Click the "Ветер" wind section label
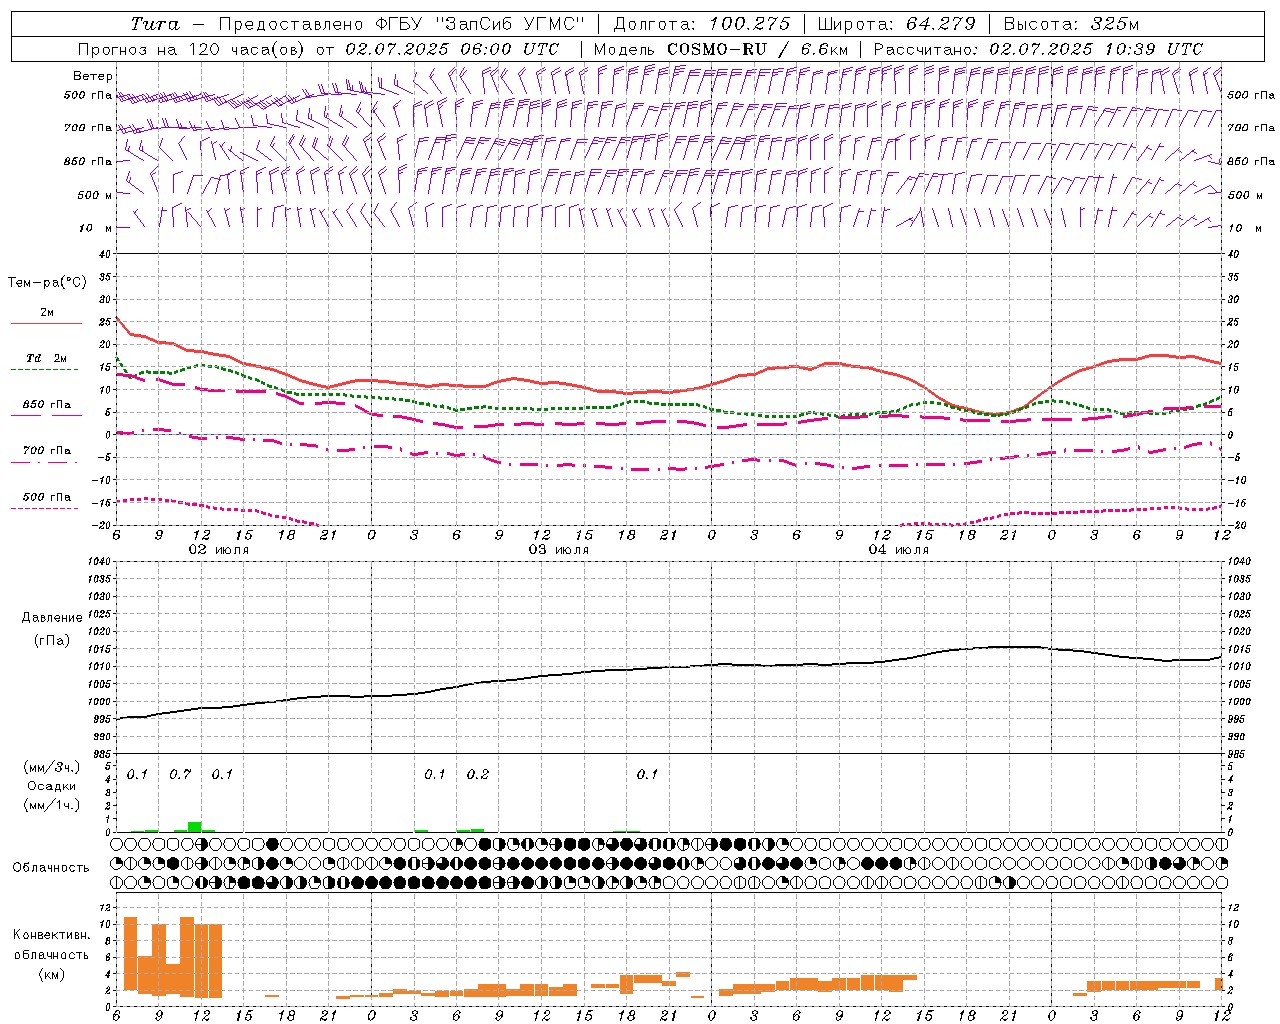 (x=93, y=76)
